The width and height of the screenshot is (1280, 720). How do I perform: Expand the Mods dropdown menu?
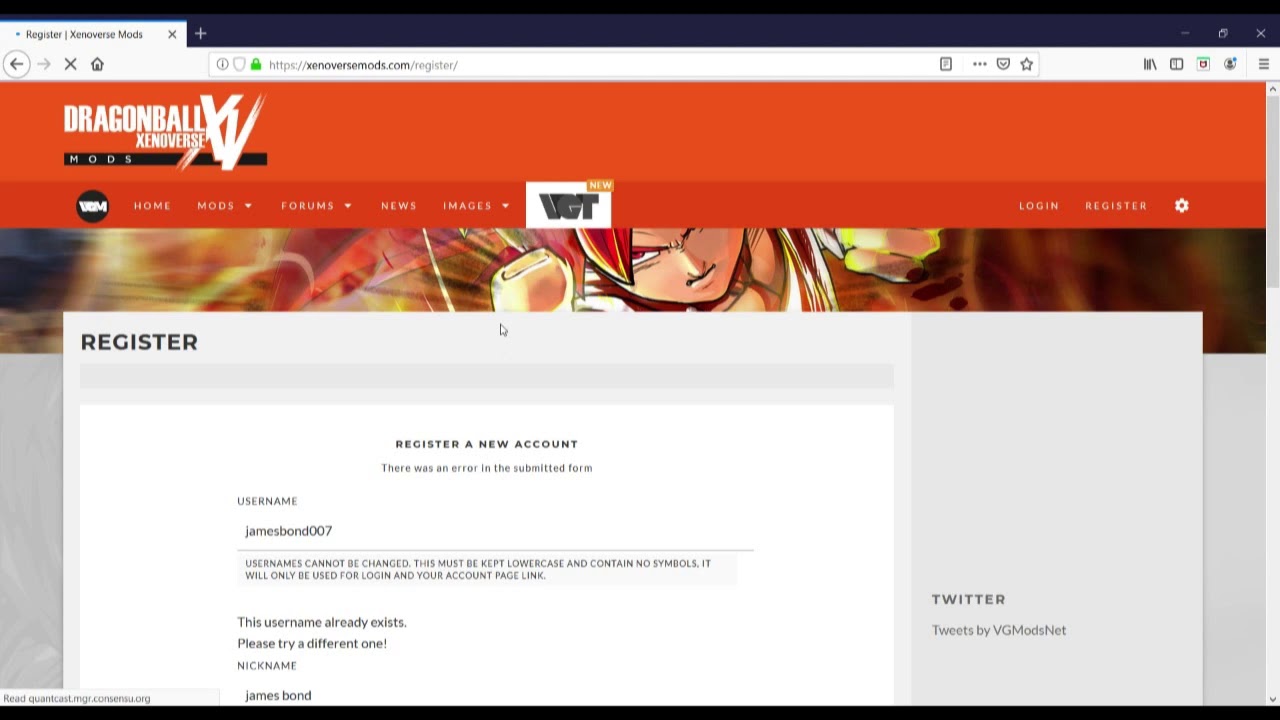point(225,206)
